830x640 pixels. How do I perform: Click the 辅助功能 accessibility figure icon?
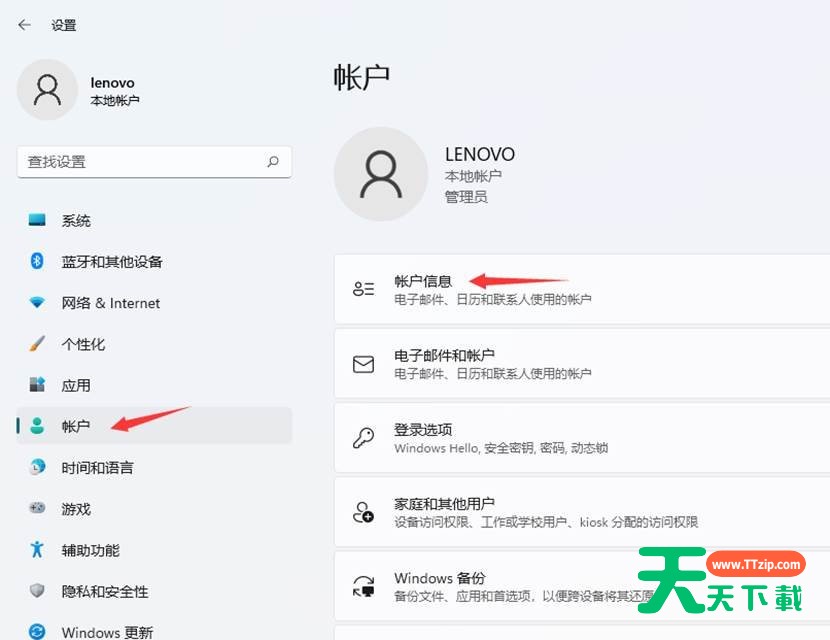(x=37, y=549)
